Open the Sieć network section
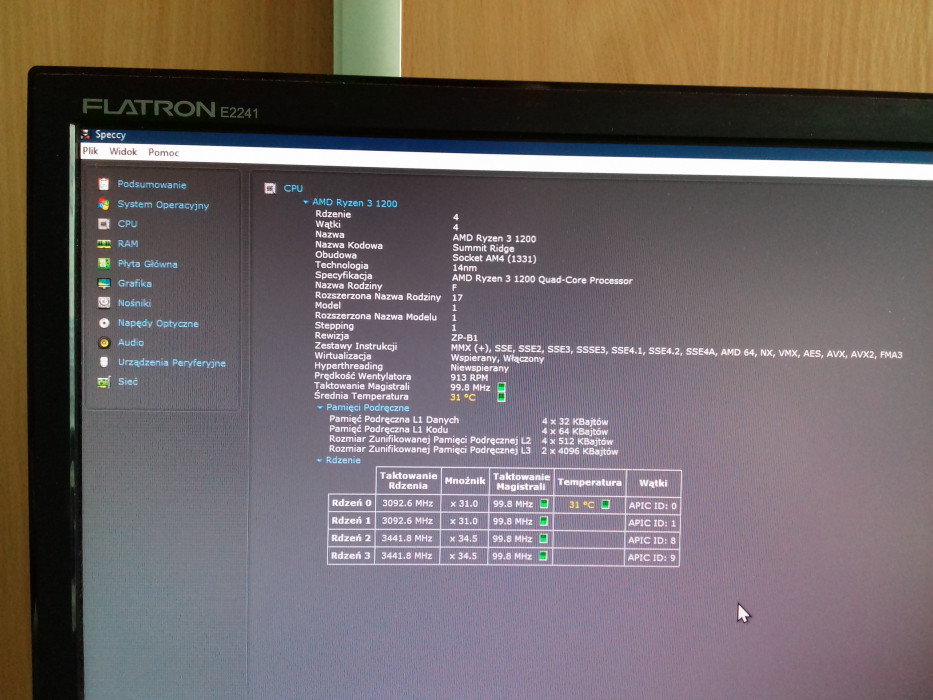 128,382
